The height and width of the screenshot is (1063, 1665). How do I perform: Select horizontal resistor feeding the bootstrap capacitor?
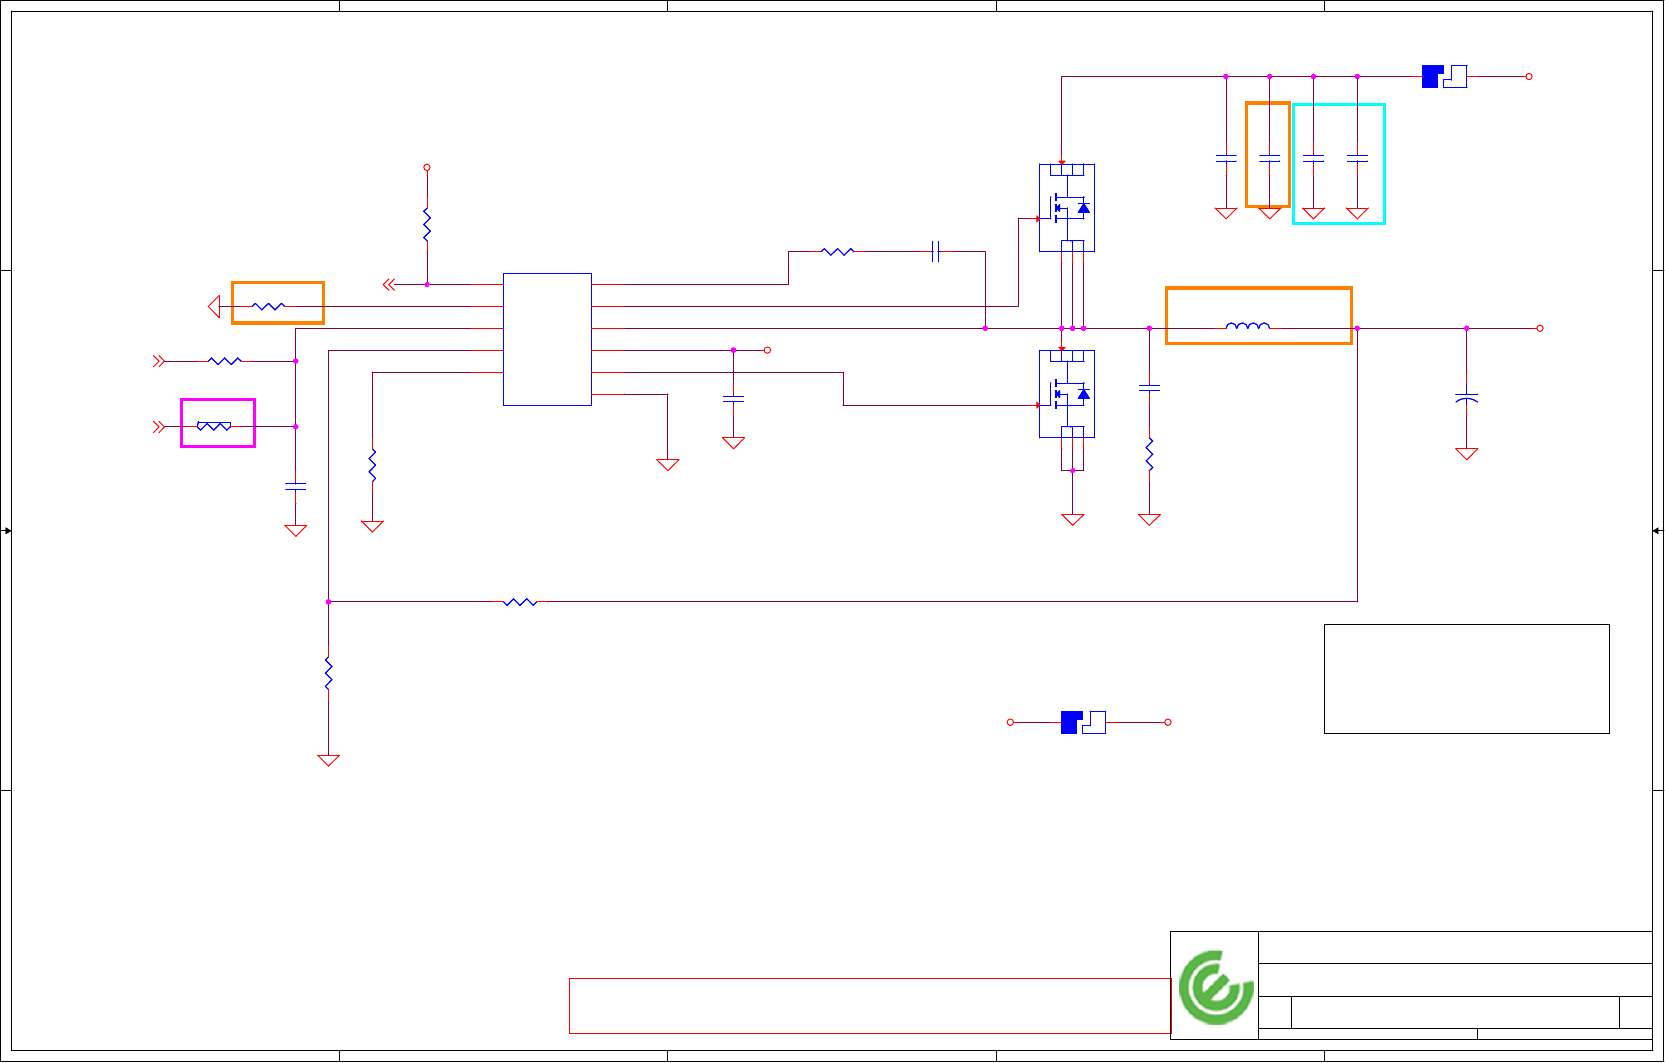click(x=837, y=251)
